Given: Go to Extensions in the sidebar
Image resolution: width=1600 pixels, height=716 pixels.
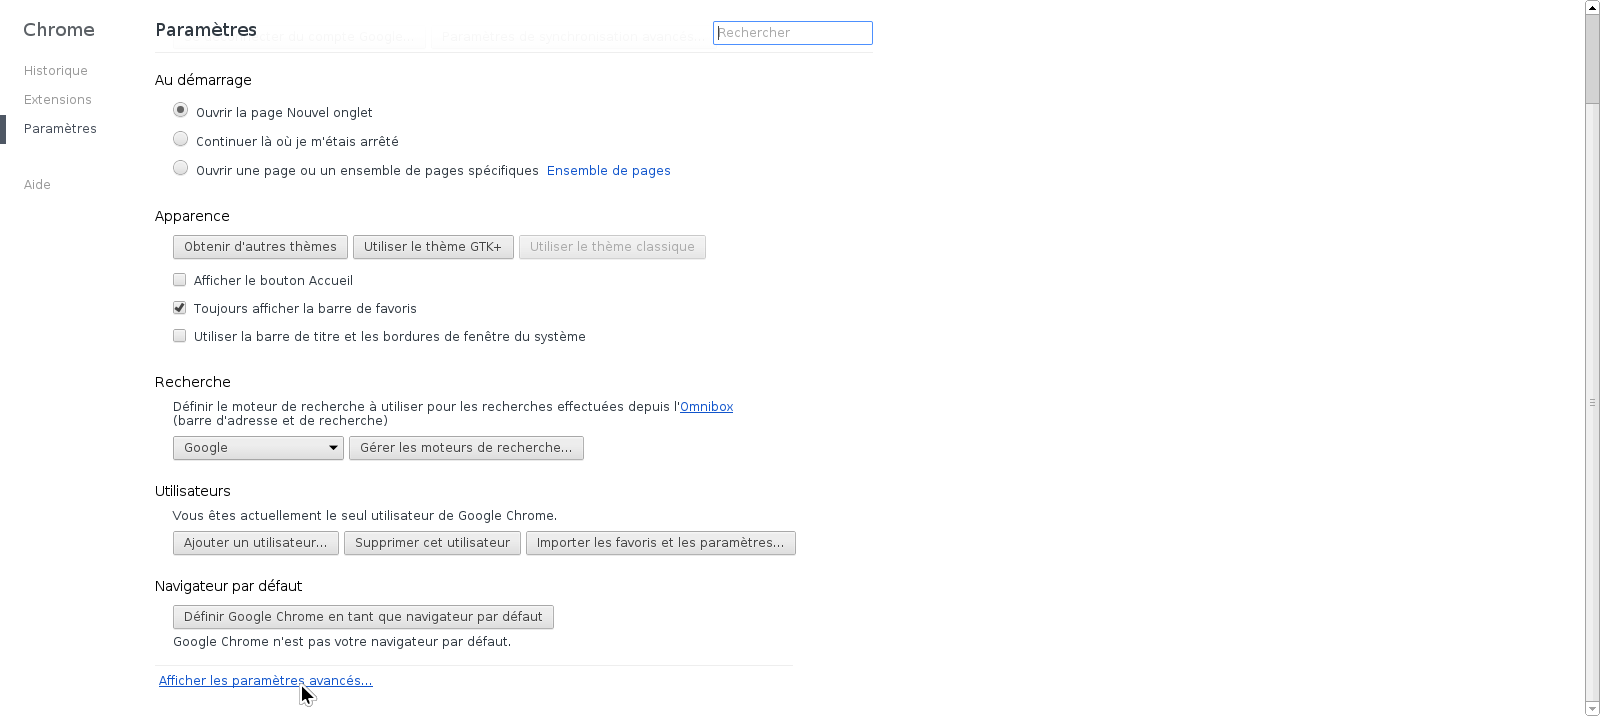Looking at the screenshot, I should [58, 100].
